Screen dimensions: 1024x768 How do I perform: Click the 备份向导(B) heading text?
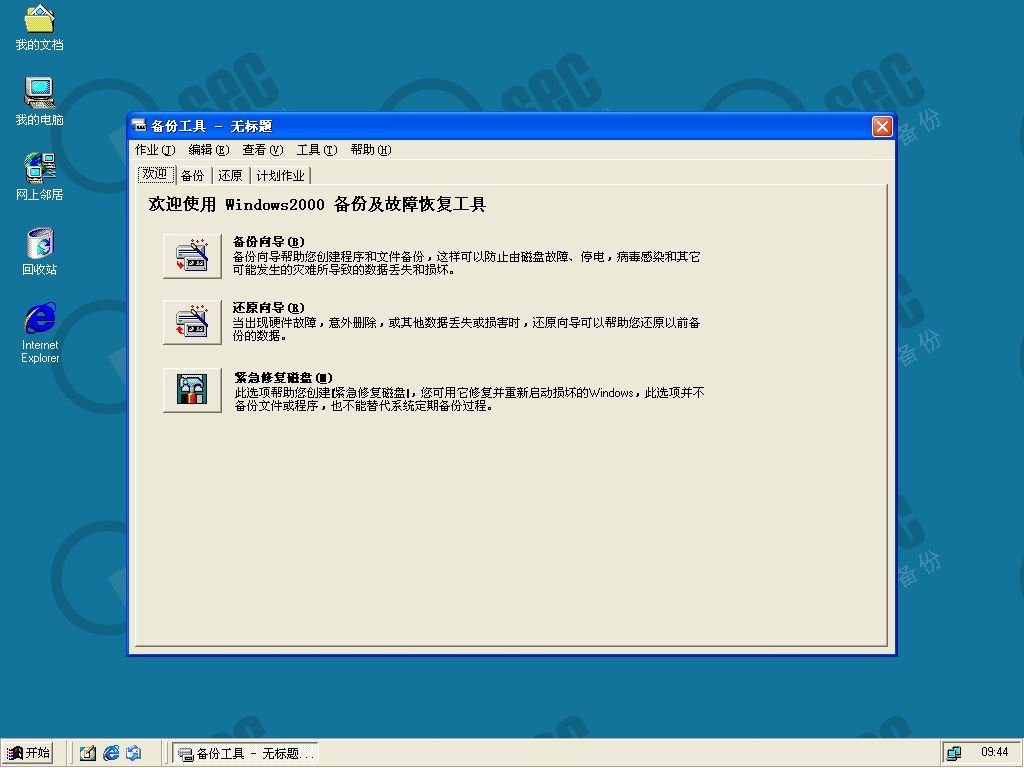[x=268, y=242]
